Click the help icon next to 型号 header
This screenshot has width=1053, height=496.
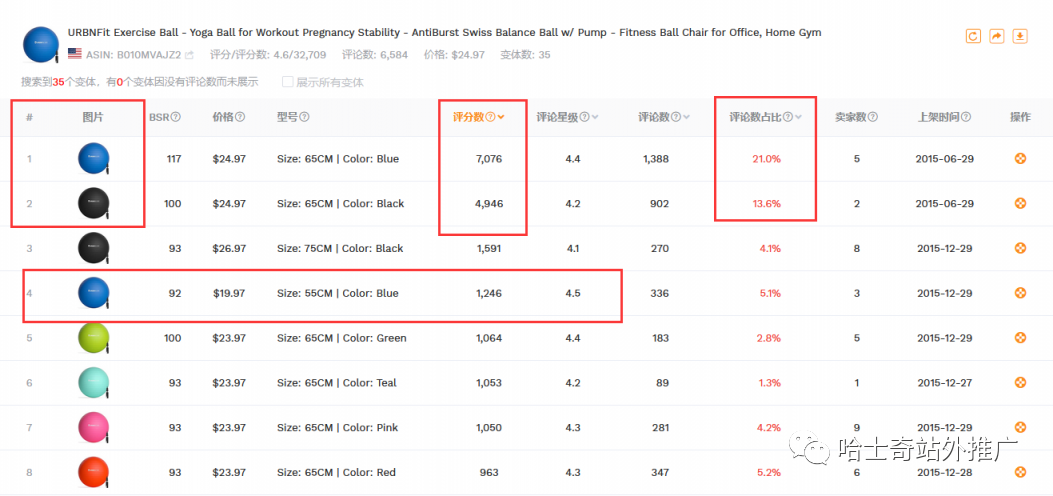click(304, 117)
